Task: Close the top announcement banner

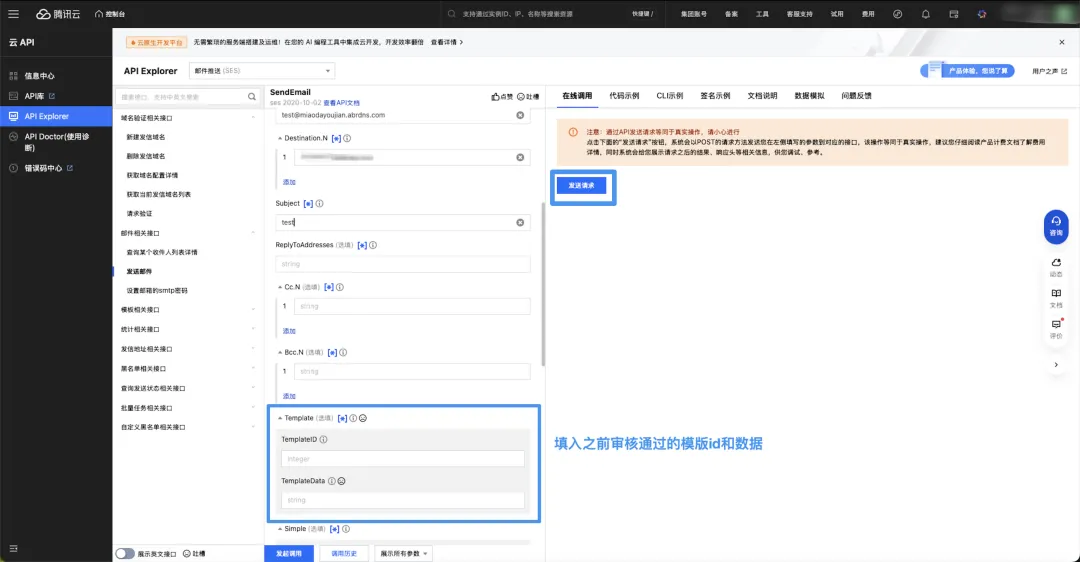Action: tap(1061, 42)
